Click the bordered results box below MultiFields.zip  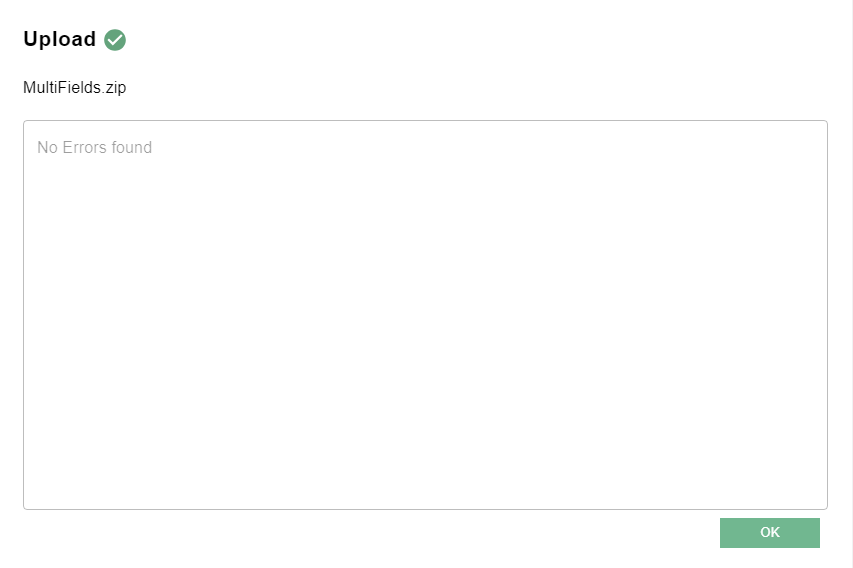click(x=425, y=315)
